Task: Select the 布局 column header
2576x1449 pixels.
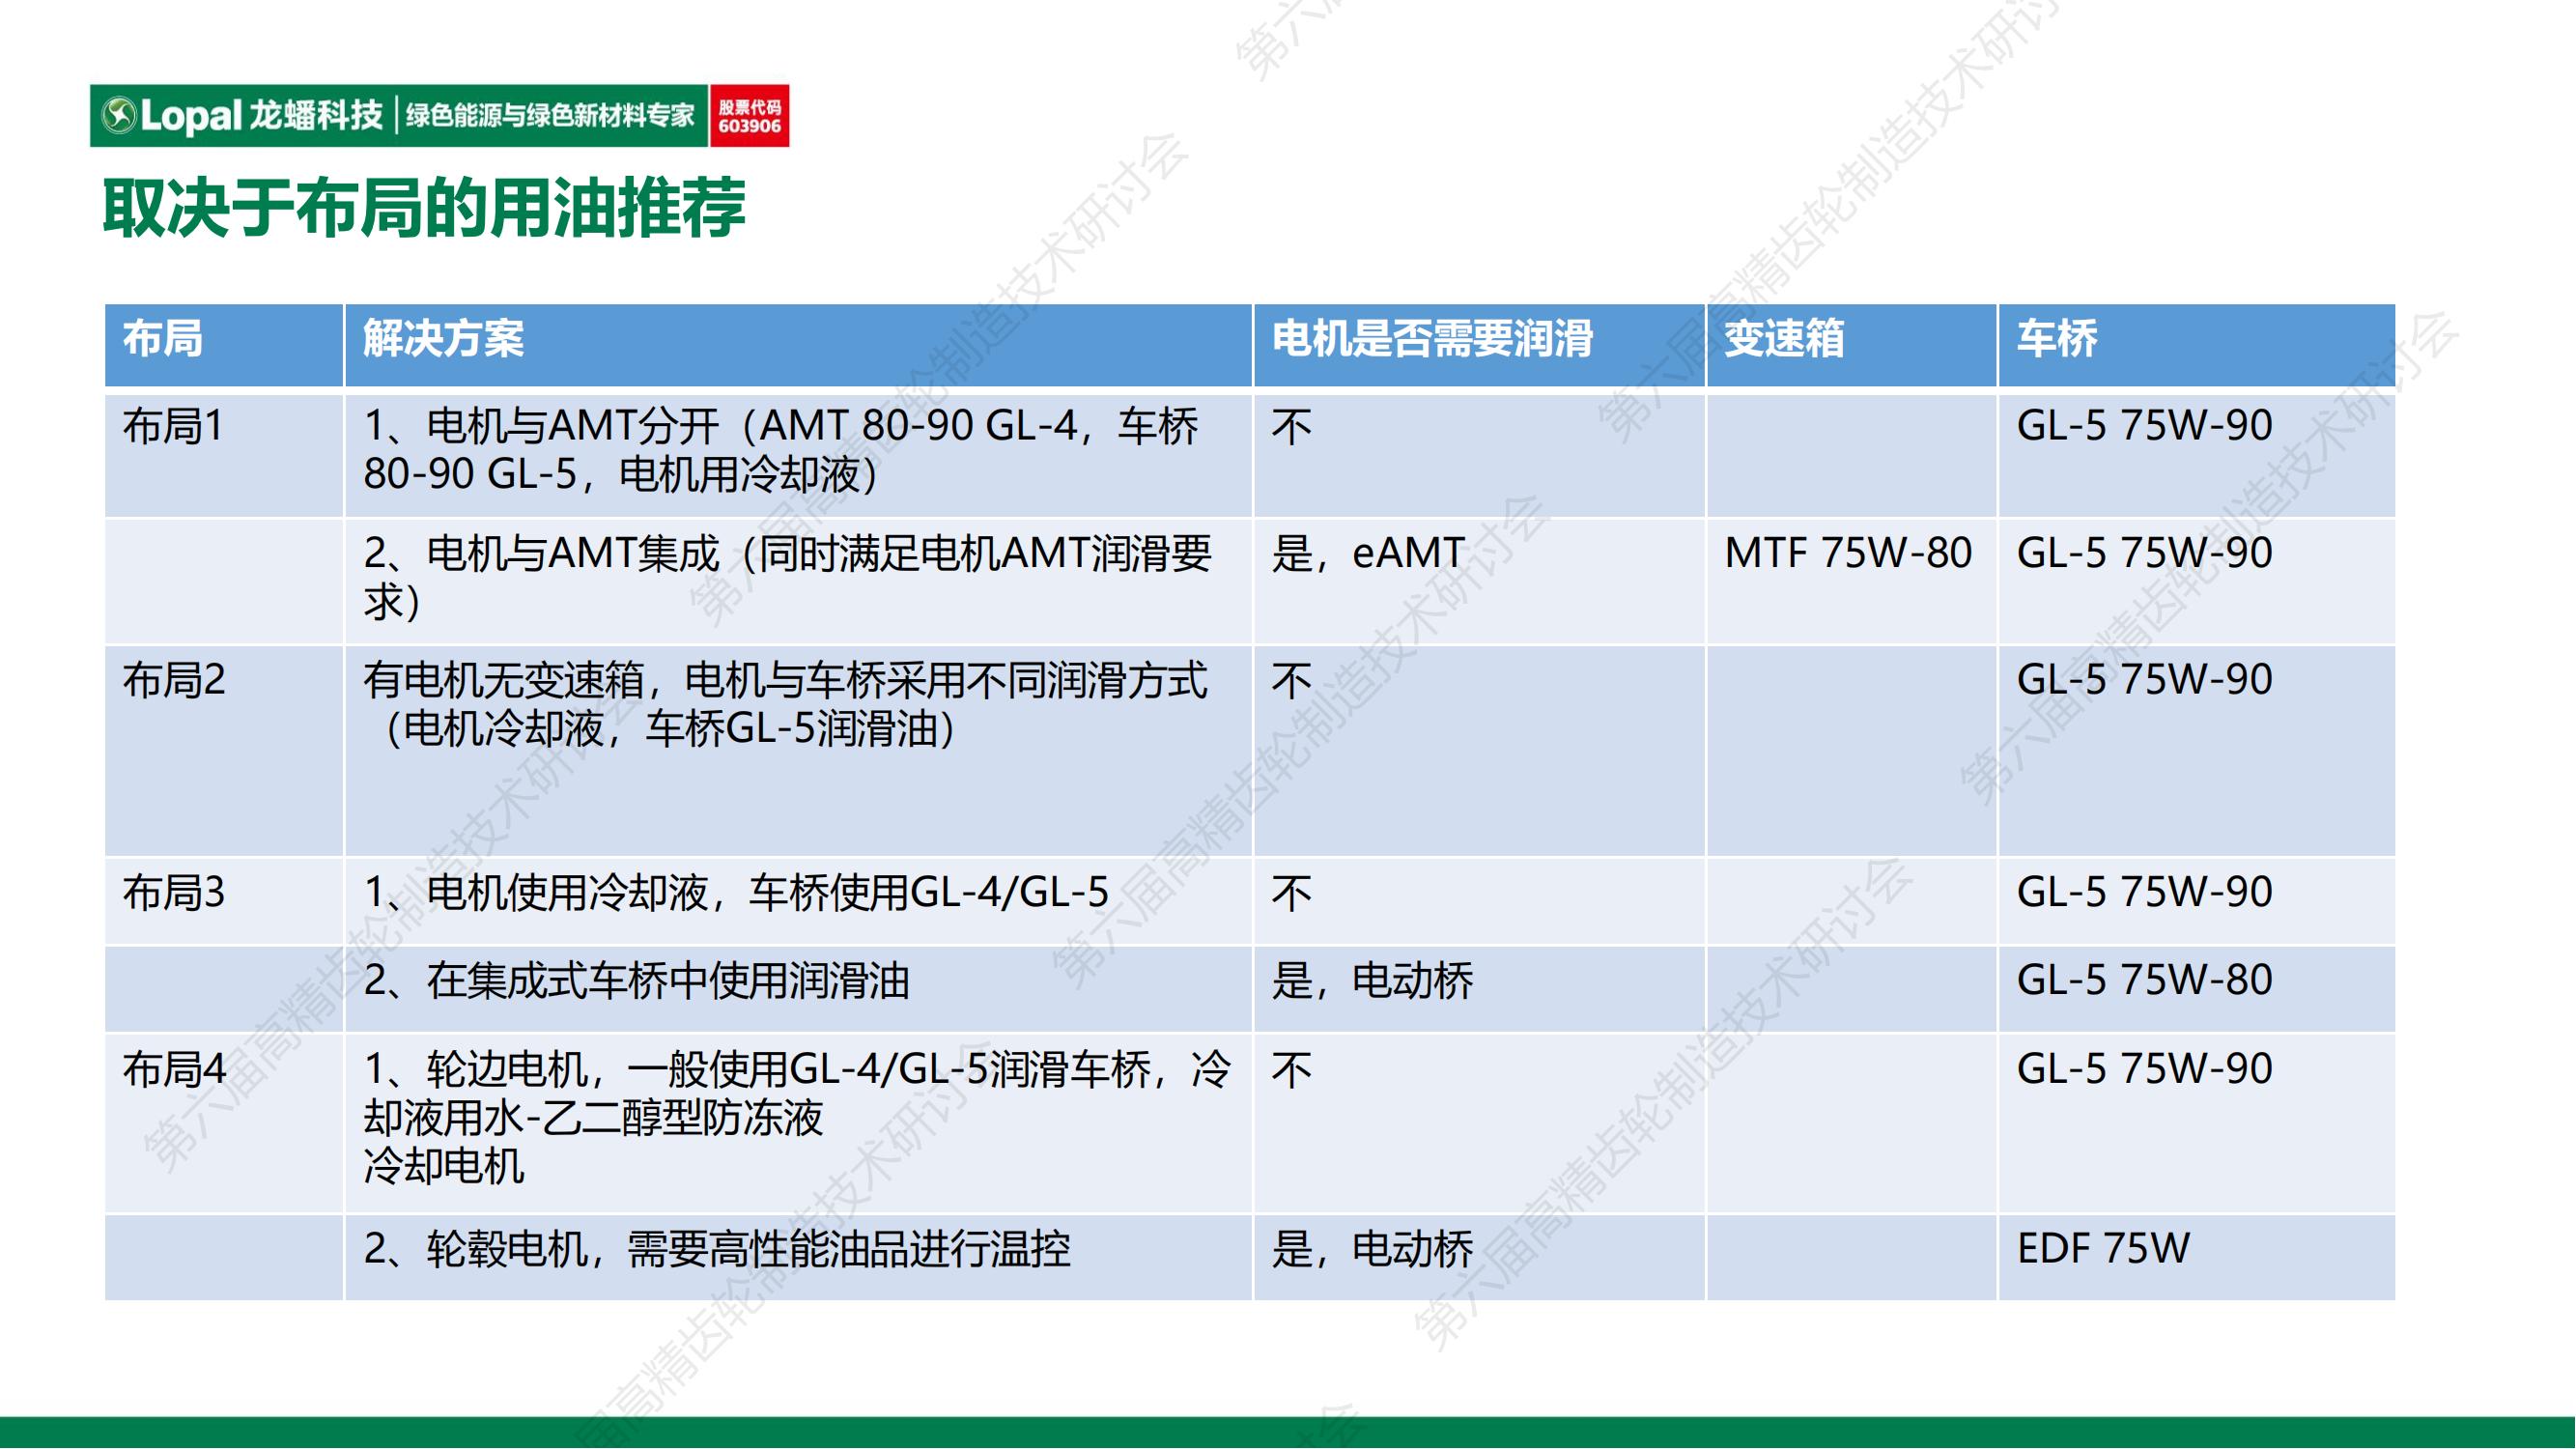Action: (x=163, y=339)
